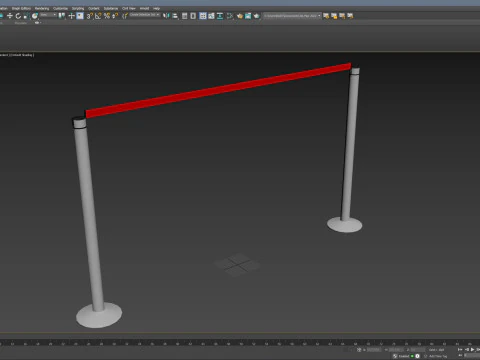Screen dimensions: 480x360
Task: Click the viewport label at top-left of viewport
Action: point(17,55)
